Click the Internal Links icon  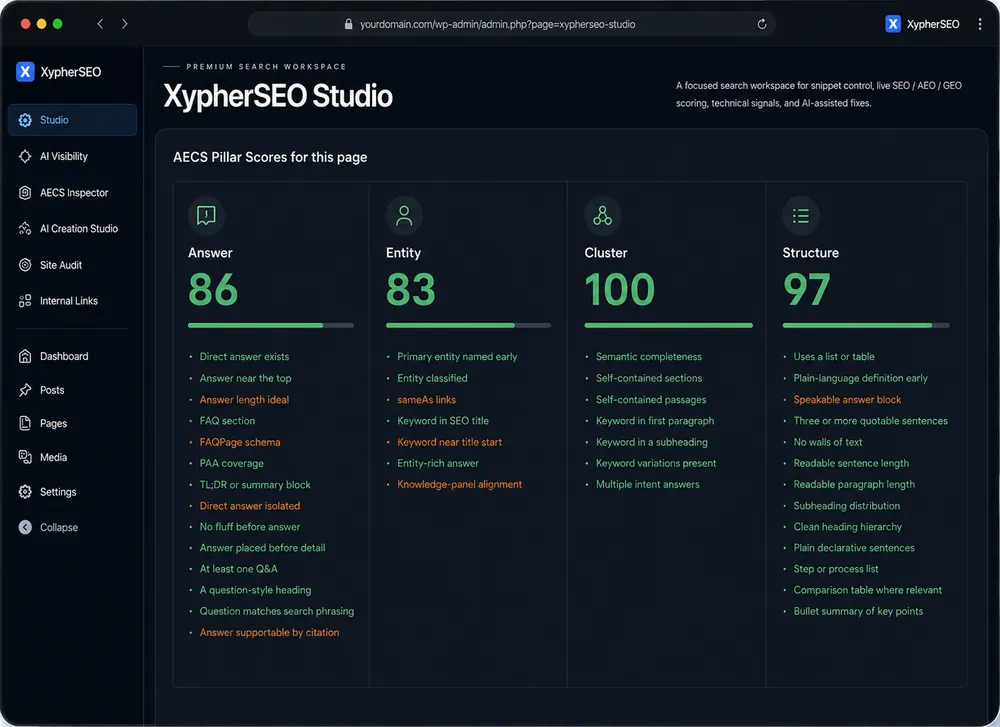[x=25, y=301]
